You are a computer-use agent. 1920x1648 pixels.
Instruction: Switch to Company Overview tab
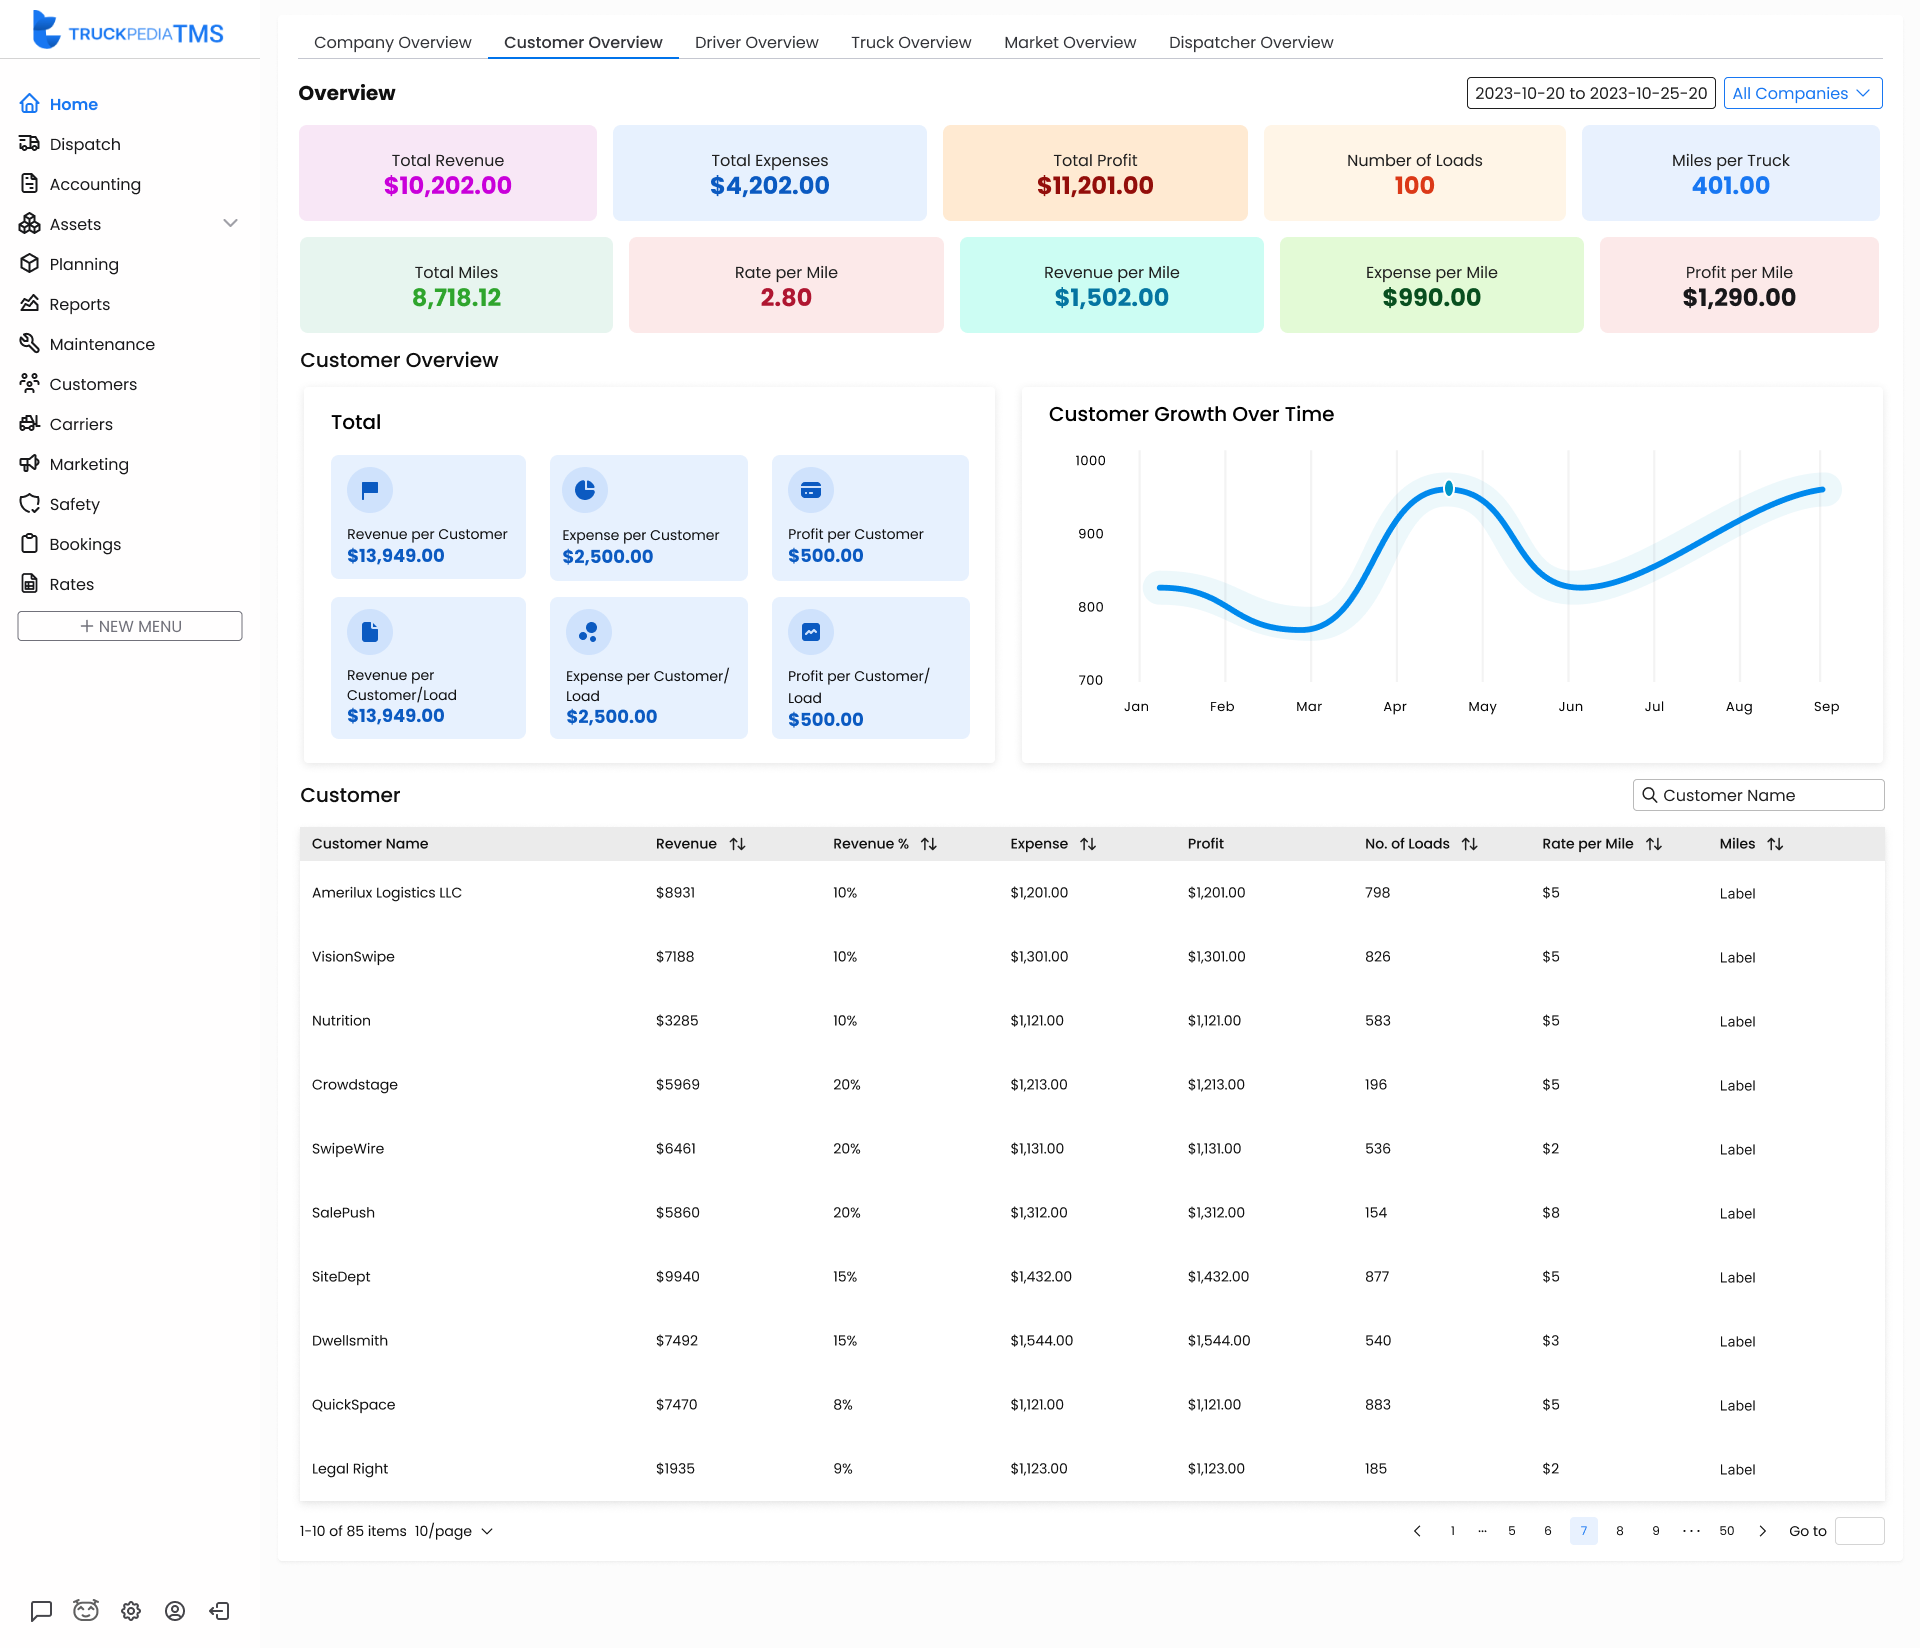click(x=393, y=42)
